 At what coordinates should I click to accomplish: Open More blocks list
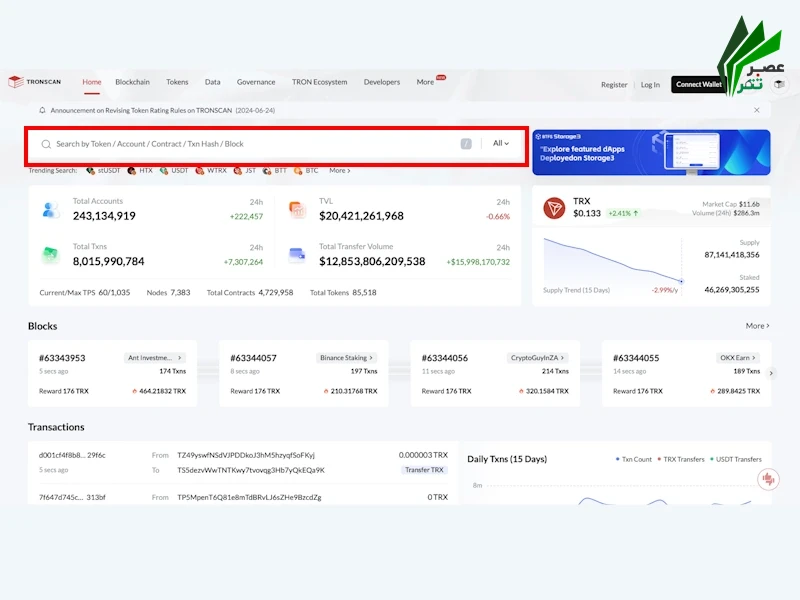click(757, 326)
